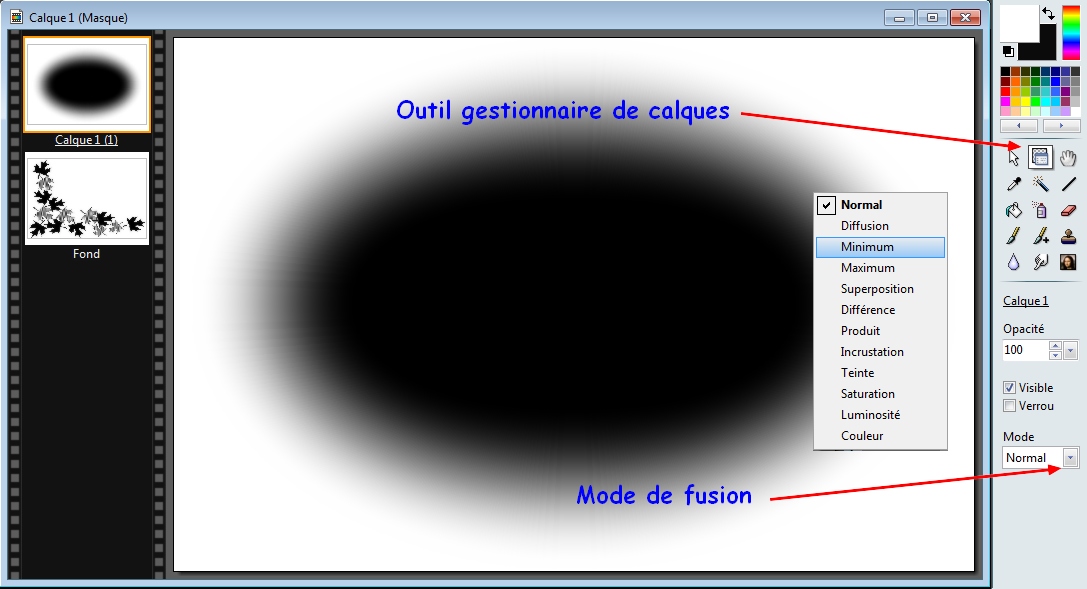
Task: Select the layer manager tool
Action: pyautogui.click(x=1040, y=157)
